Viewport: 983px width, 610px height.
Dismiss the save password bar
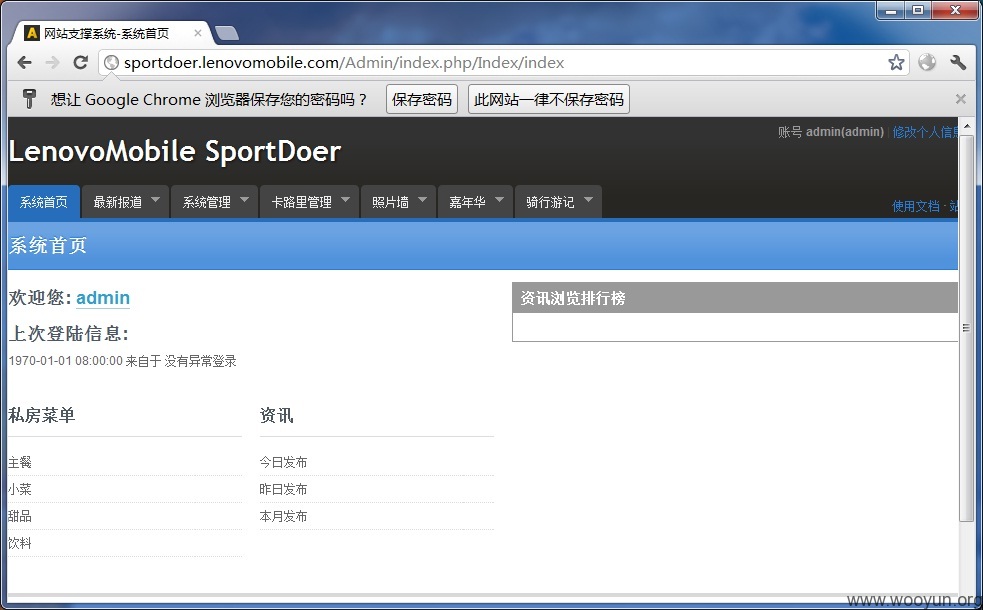tap(960, 99)
